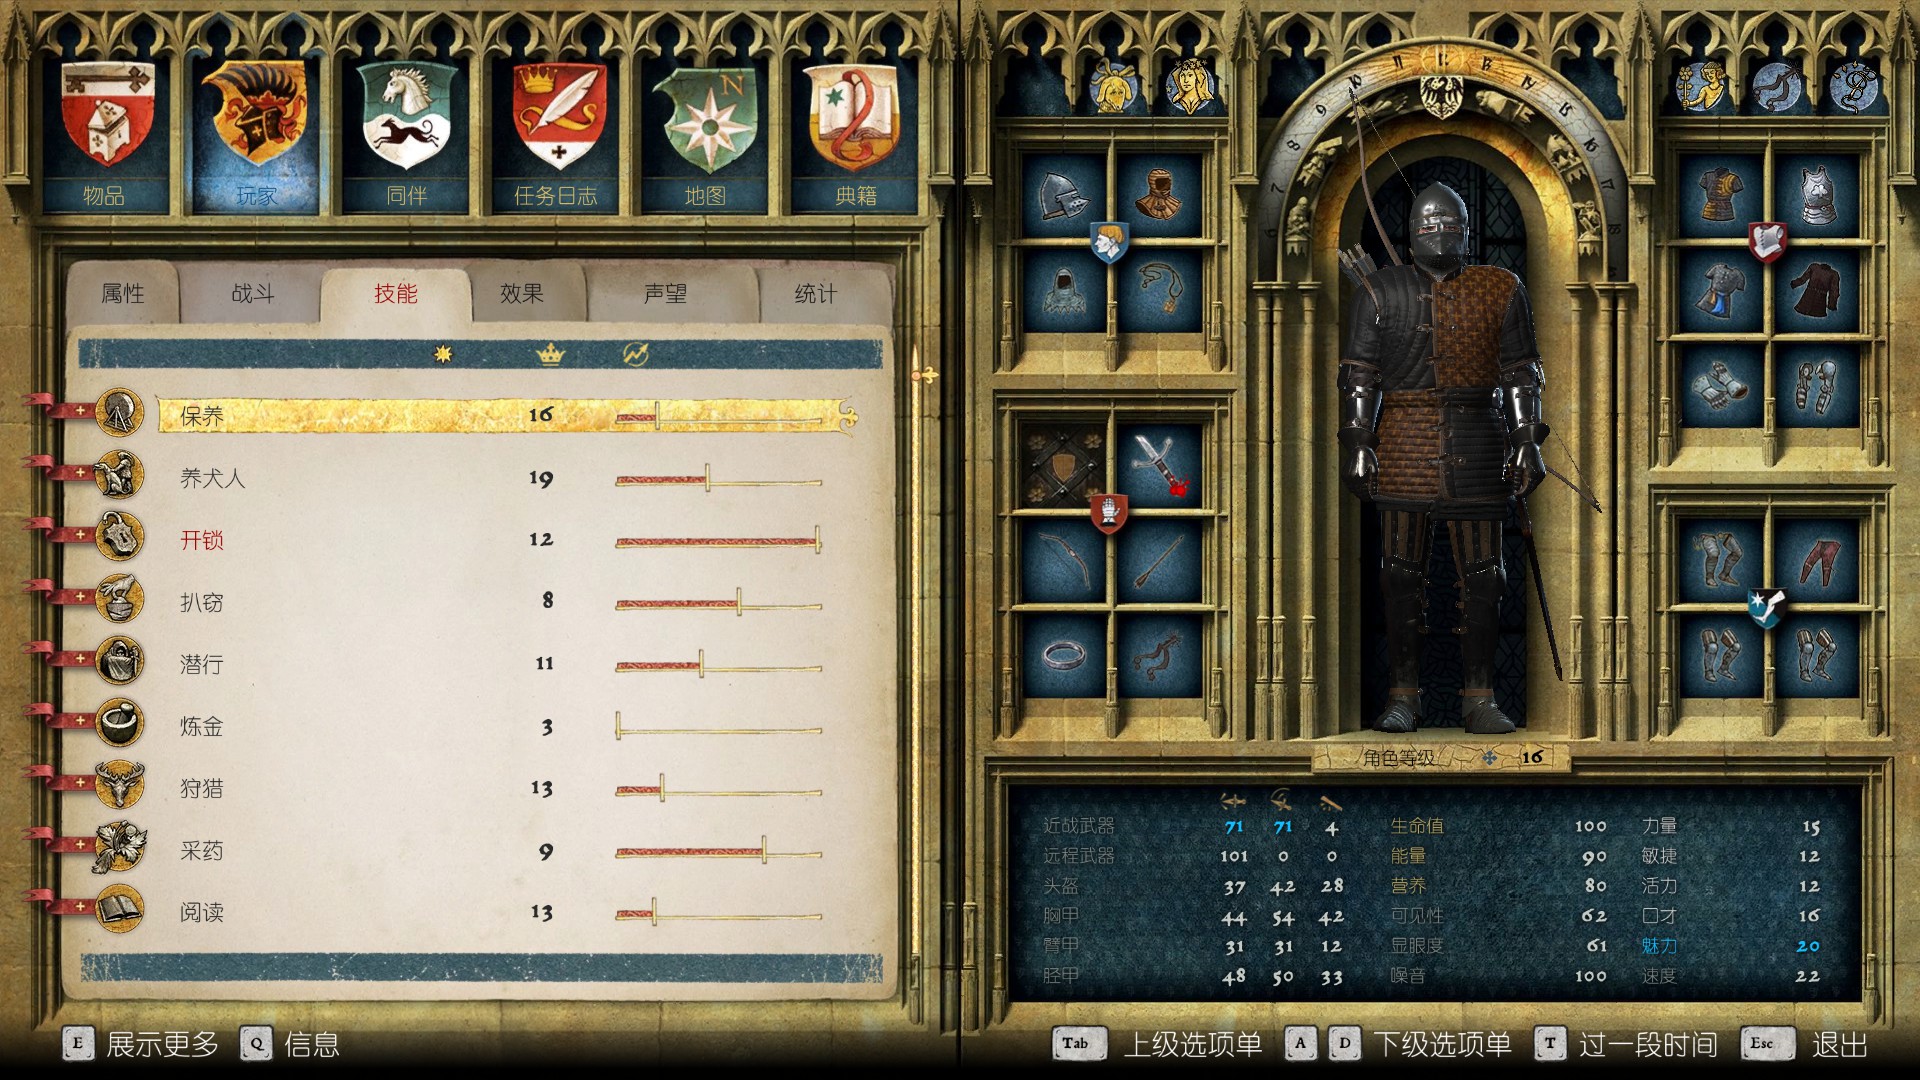Open the 物品 inventory shield tab
Screen dimensions: 1920x1080
(x=105, y=133)
